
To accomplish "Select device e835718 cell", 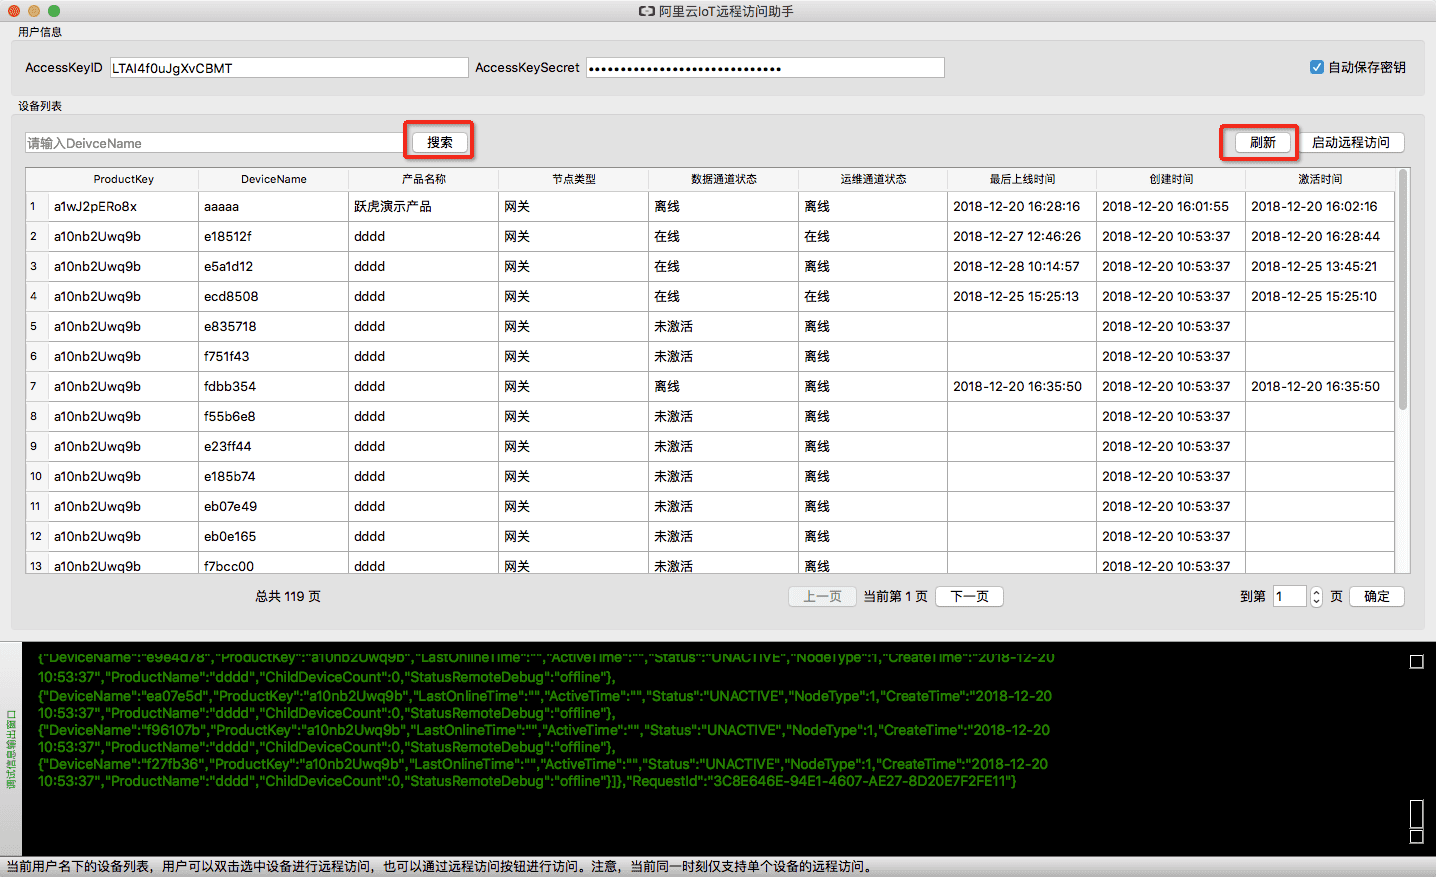I will pos(274,326).
